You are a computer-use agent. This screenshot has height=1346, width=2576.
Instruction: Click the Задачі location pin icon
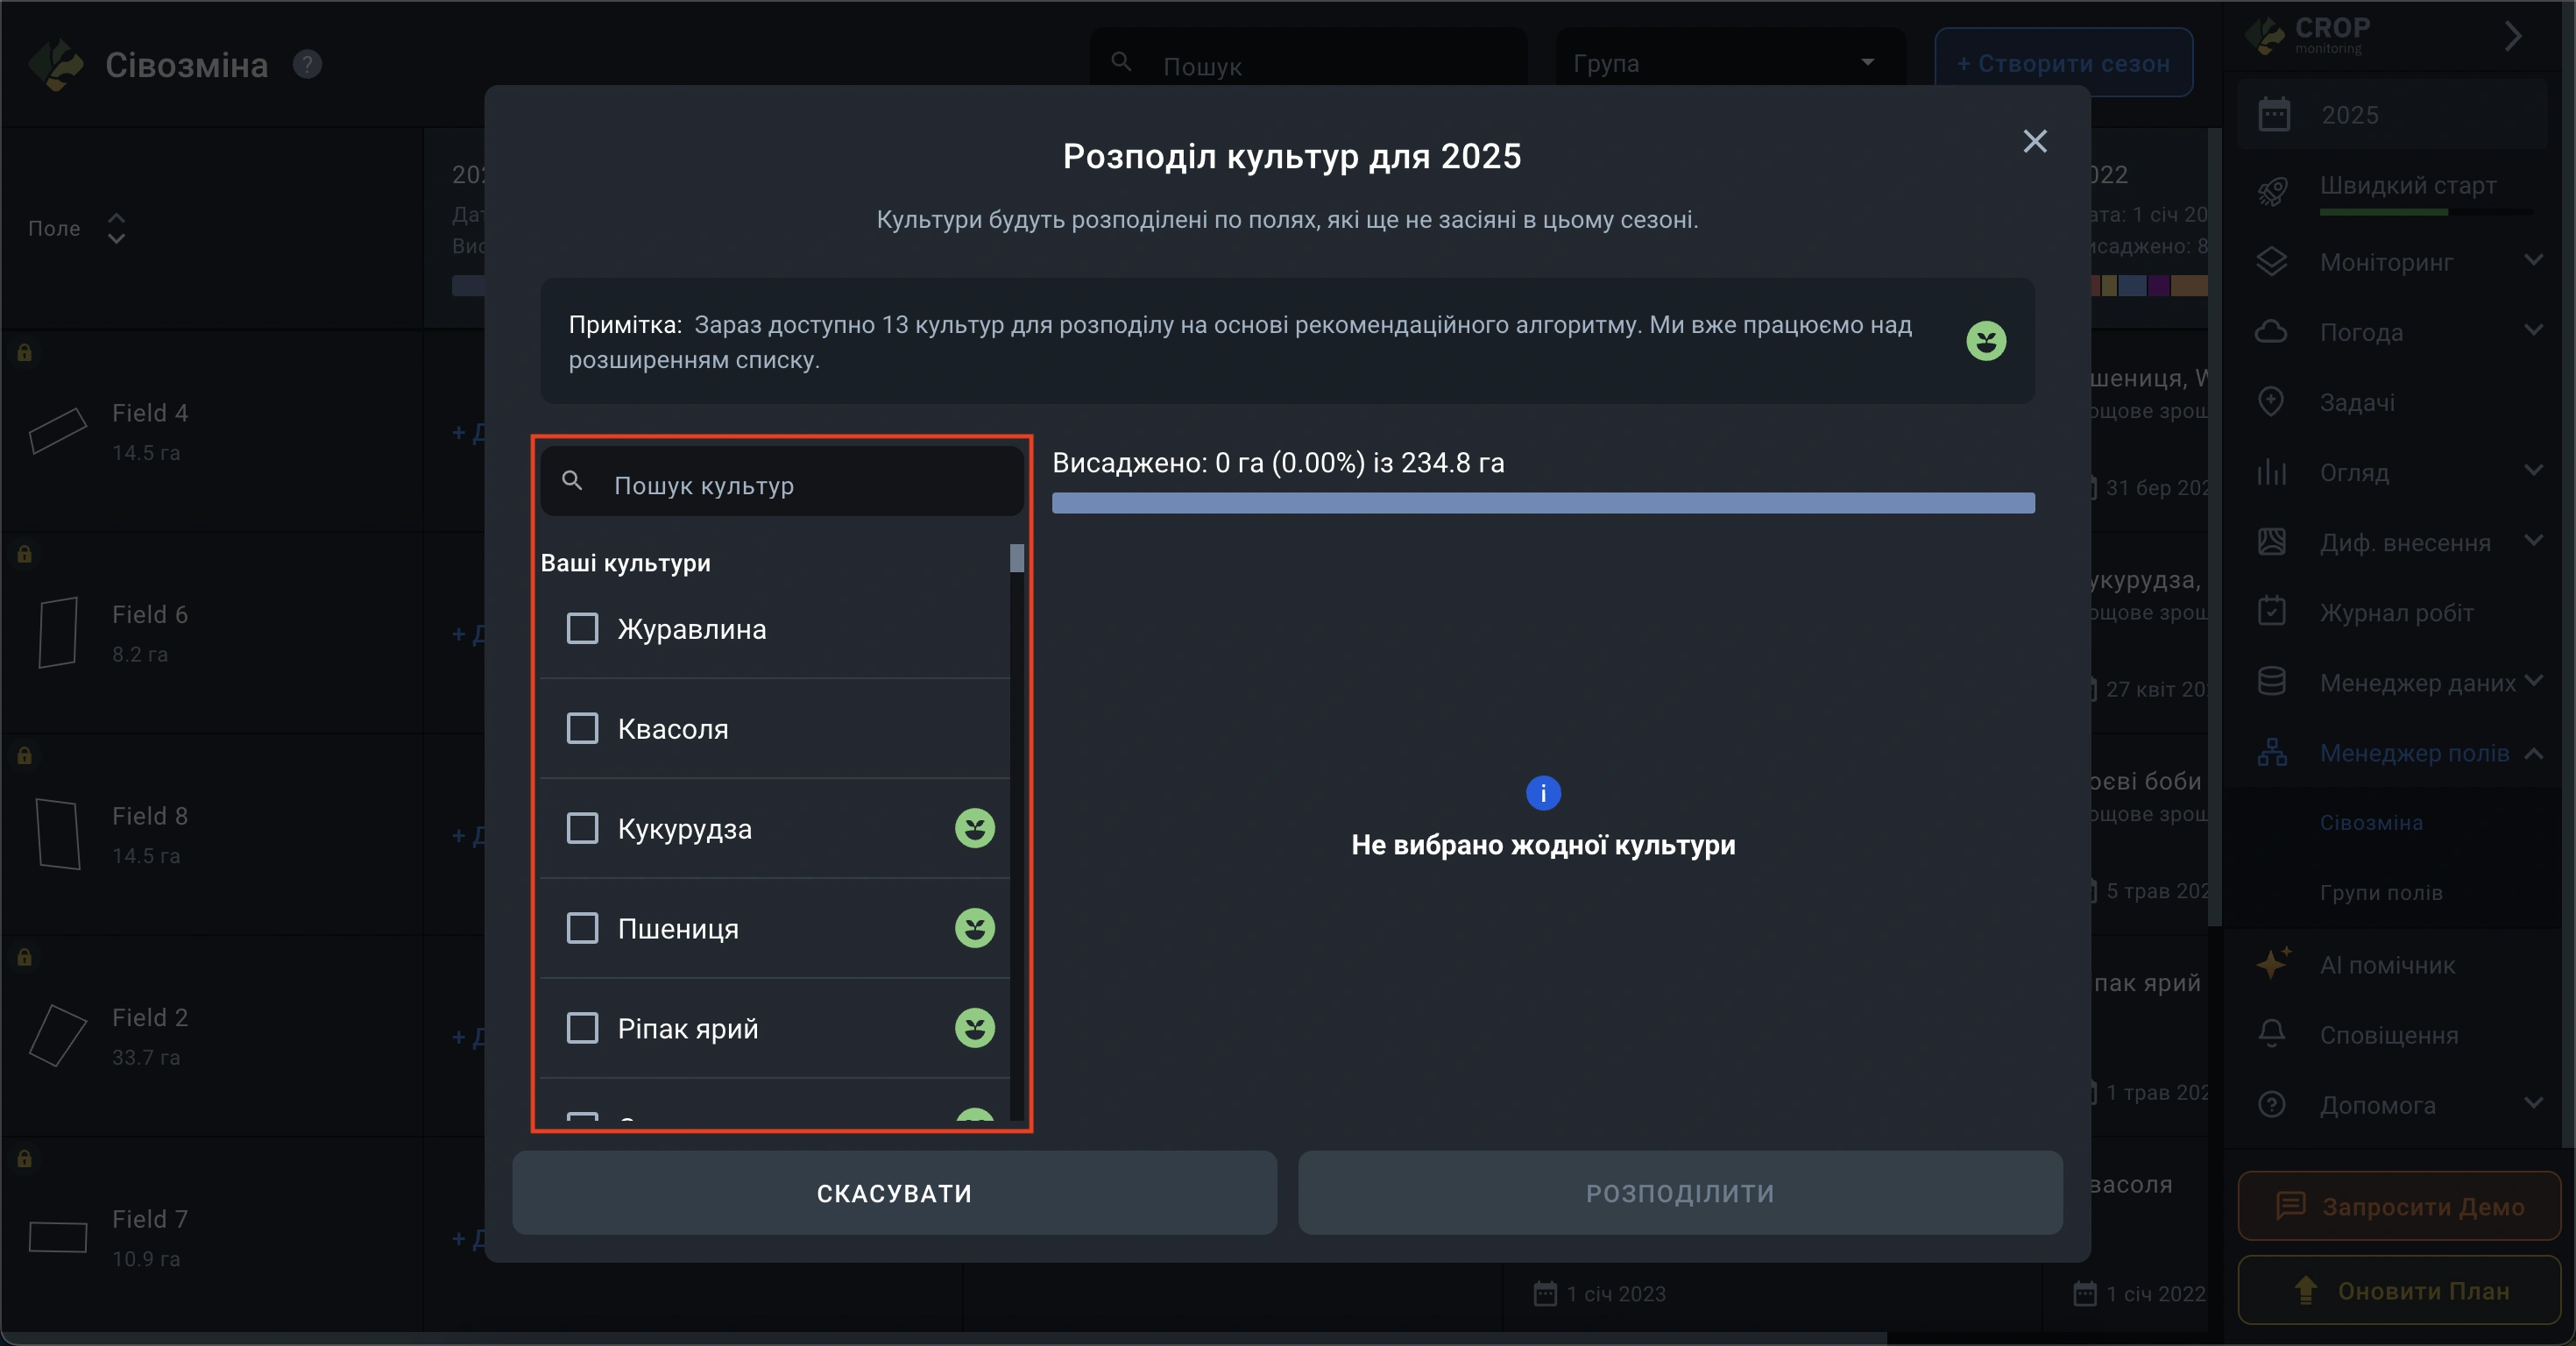pos(2272,402)
